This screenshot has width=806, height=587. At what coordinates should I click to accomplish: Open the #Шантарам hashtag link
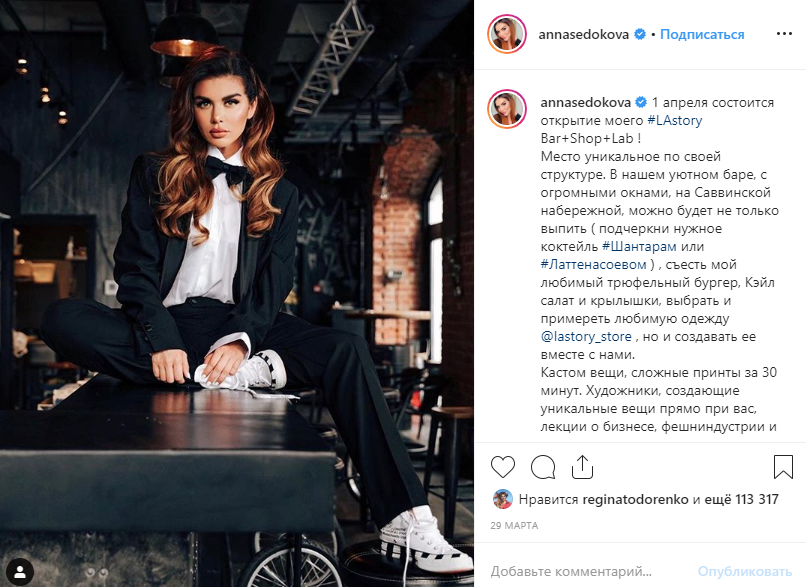[x=639, y=246]
